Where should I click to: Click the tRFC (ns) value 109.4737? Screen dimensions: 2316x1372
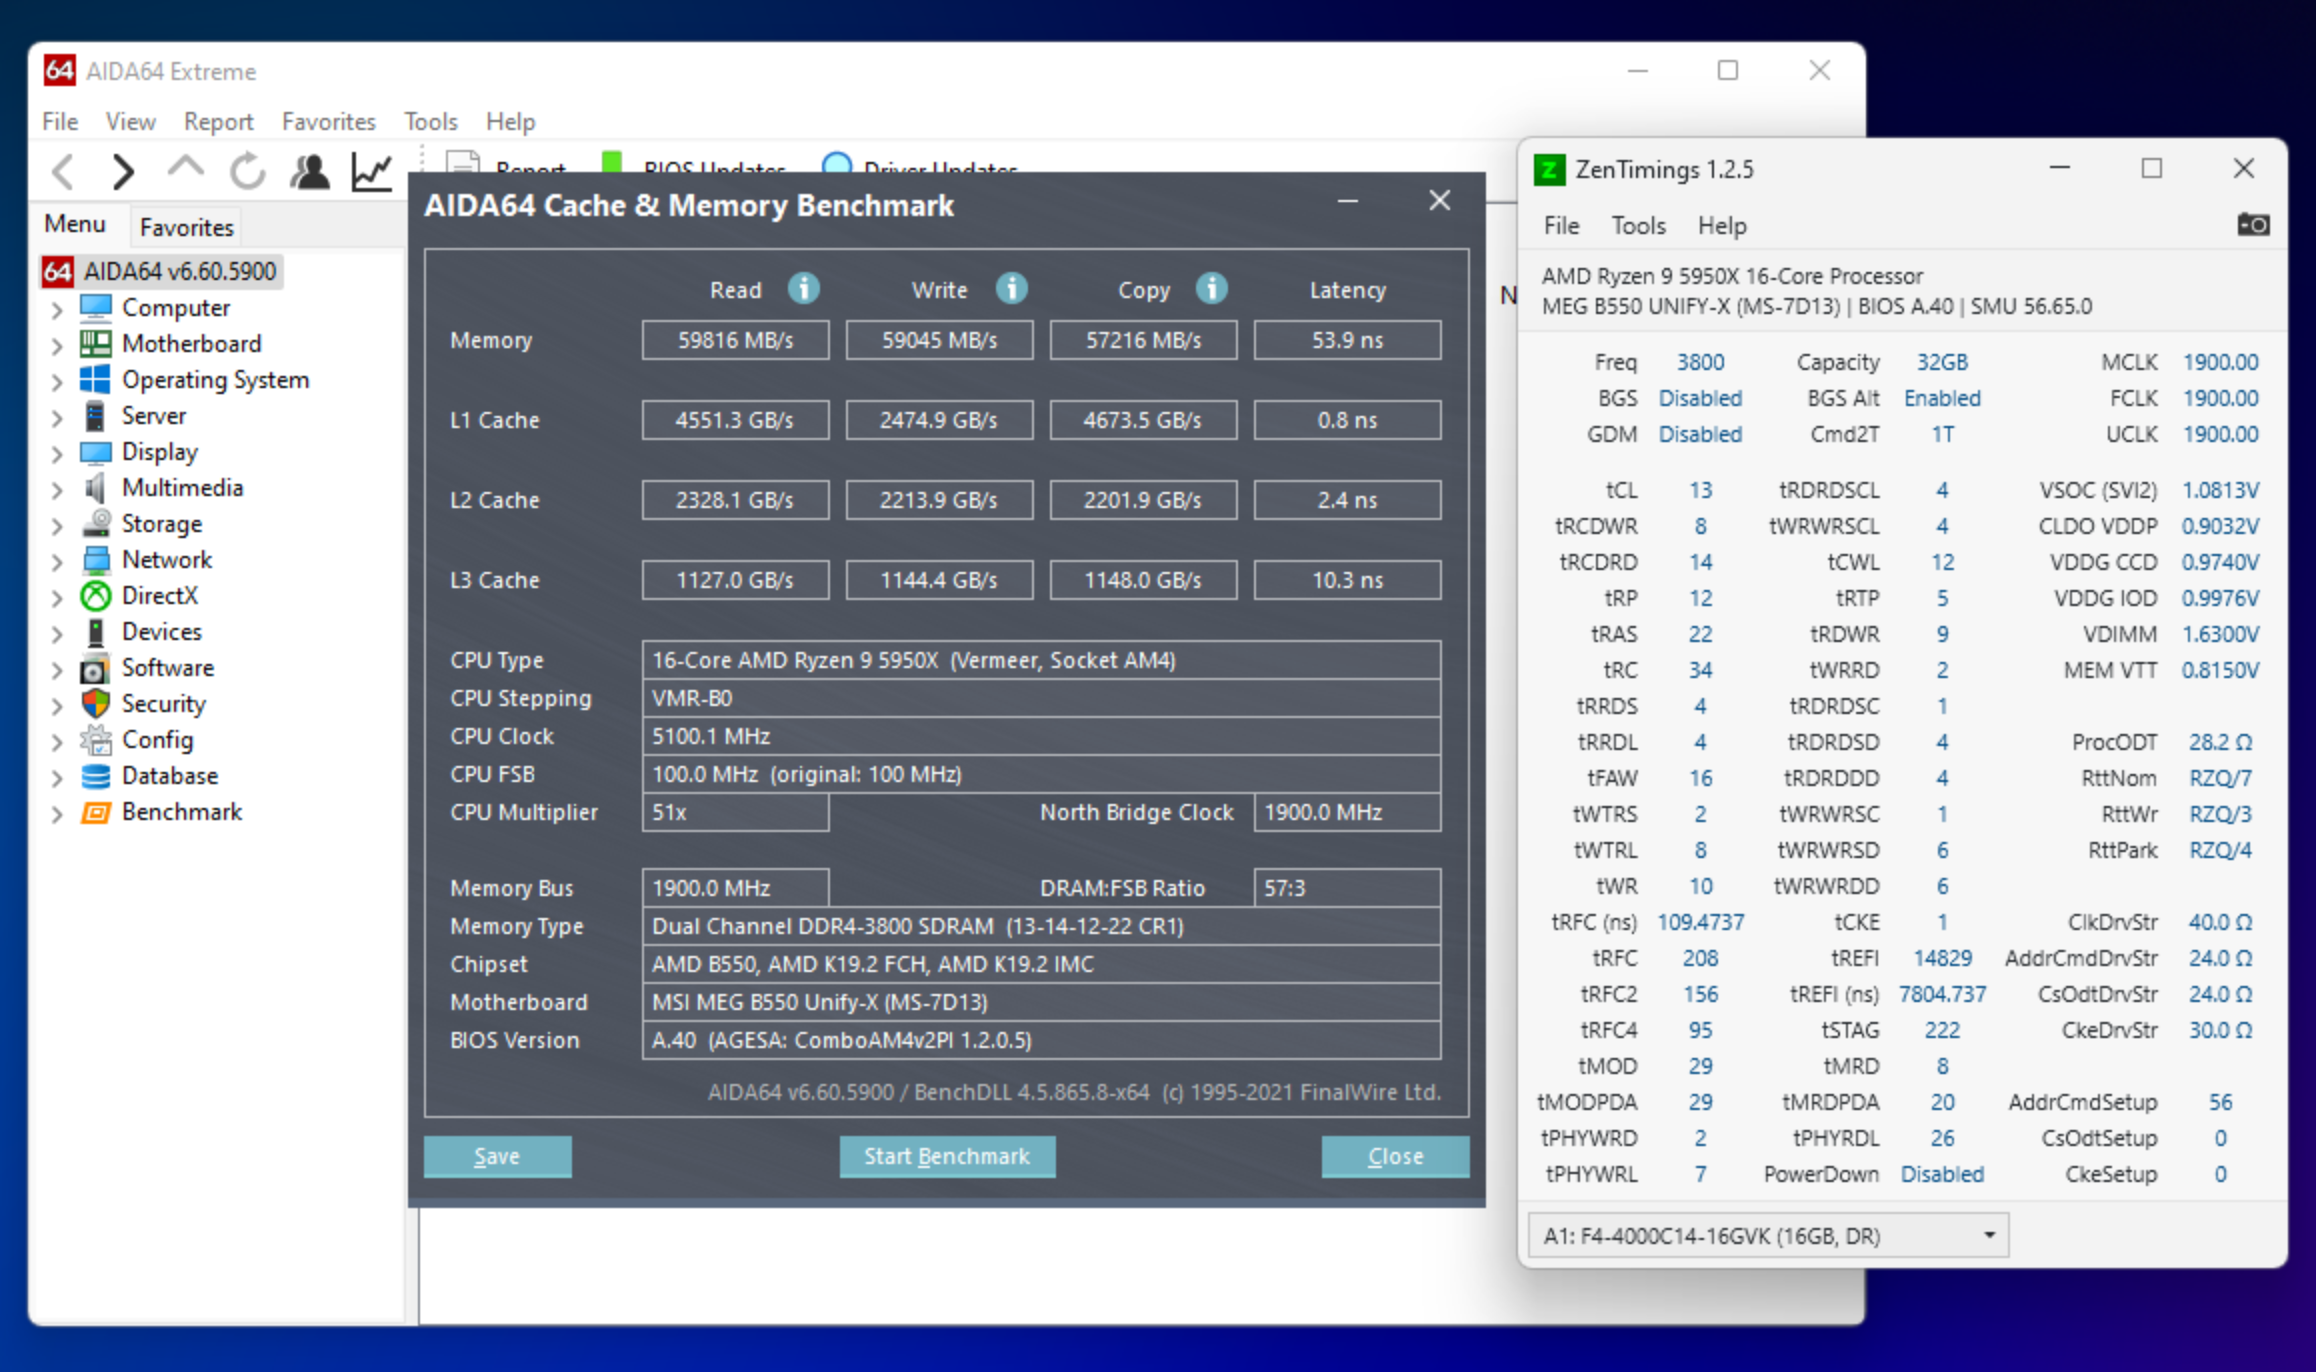pyautogui.click(x=1700, y=922)
